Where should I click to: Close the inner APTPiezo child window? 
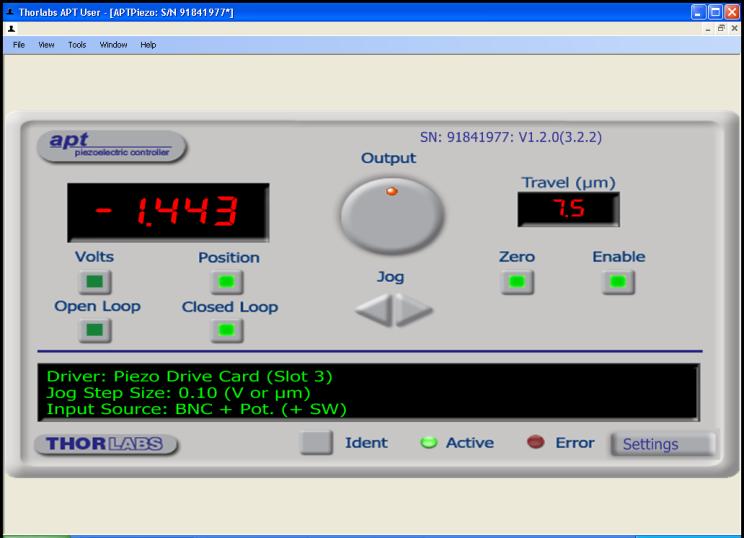click(x=735, y=28)
